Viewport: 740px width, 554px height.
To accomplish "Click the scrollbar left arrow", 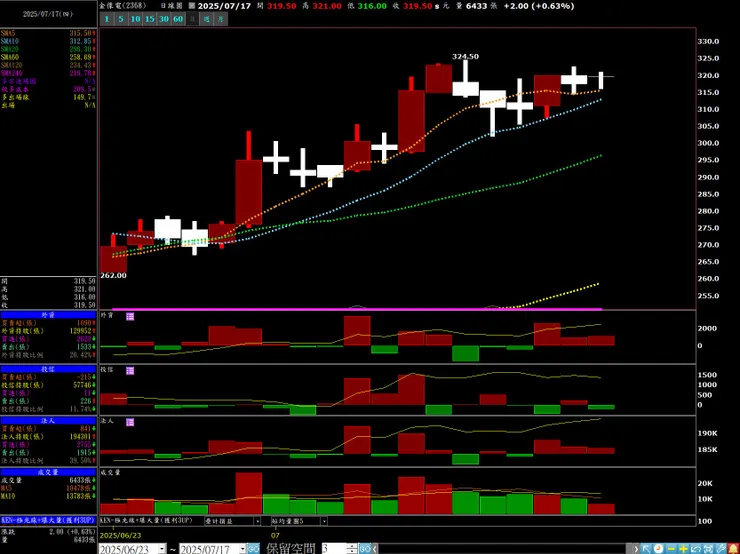I will 375,549.
